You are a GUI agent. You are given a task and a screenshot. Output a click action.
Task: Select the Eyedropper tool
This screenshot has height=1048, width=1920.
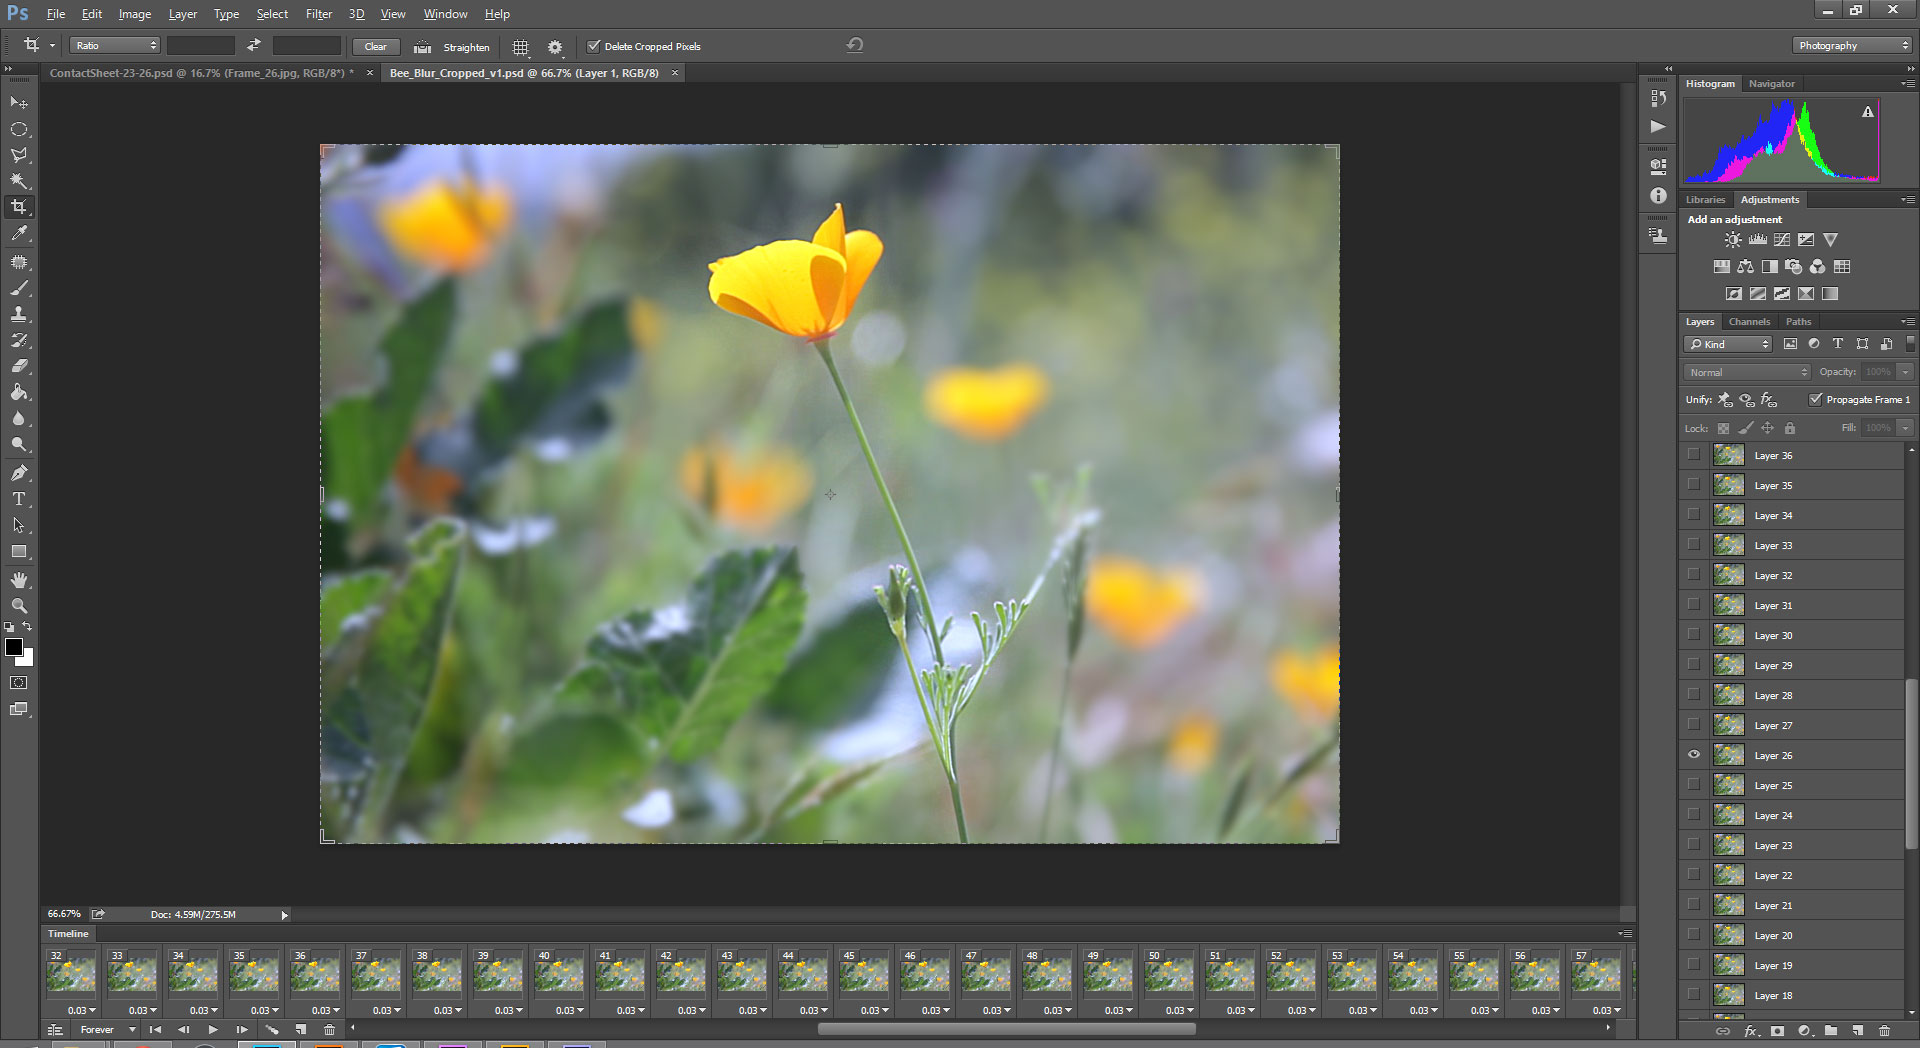pyautogui.click(x=18, y=233)
